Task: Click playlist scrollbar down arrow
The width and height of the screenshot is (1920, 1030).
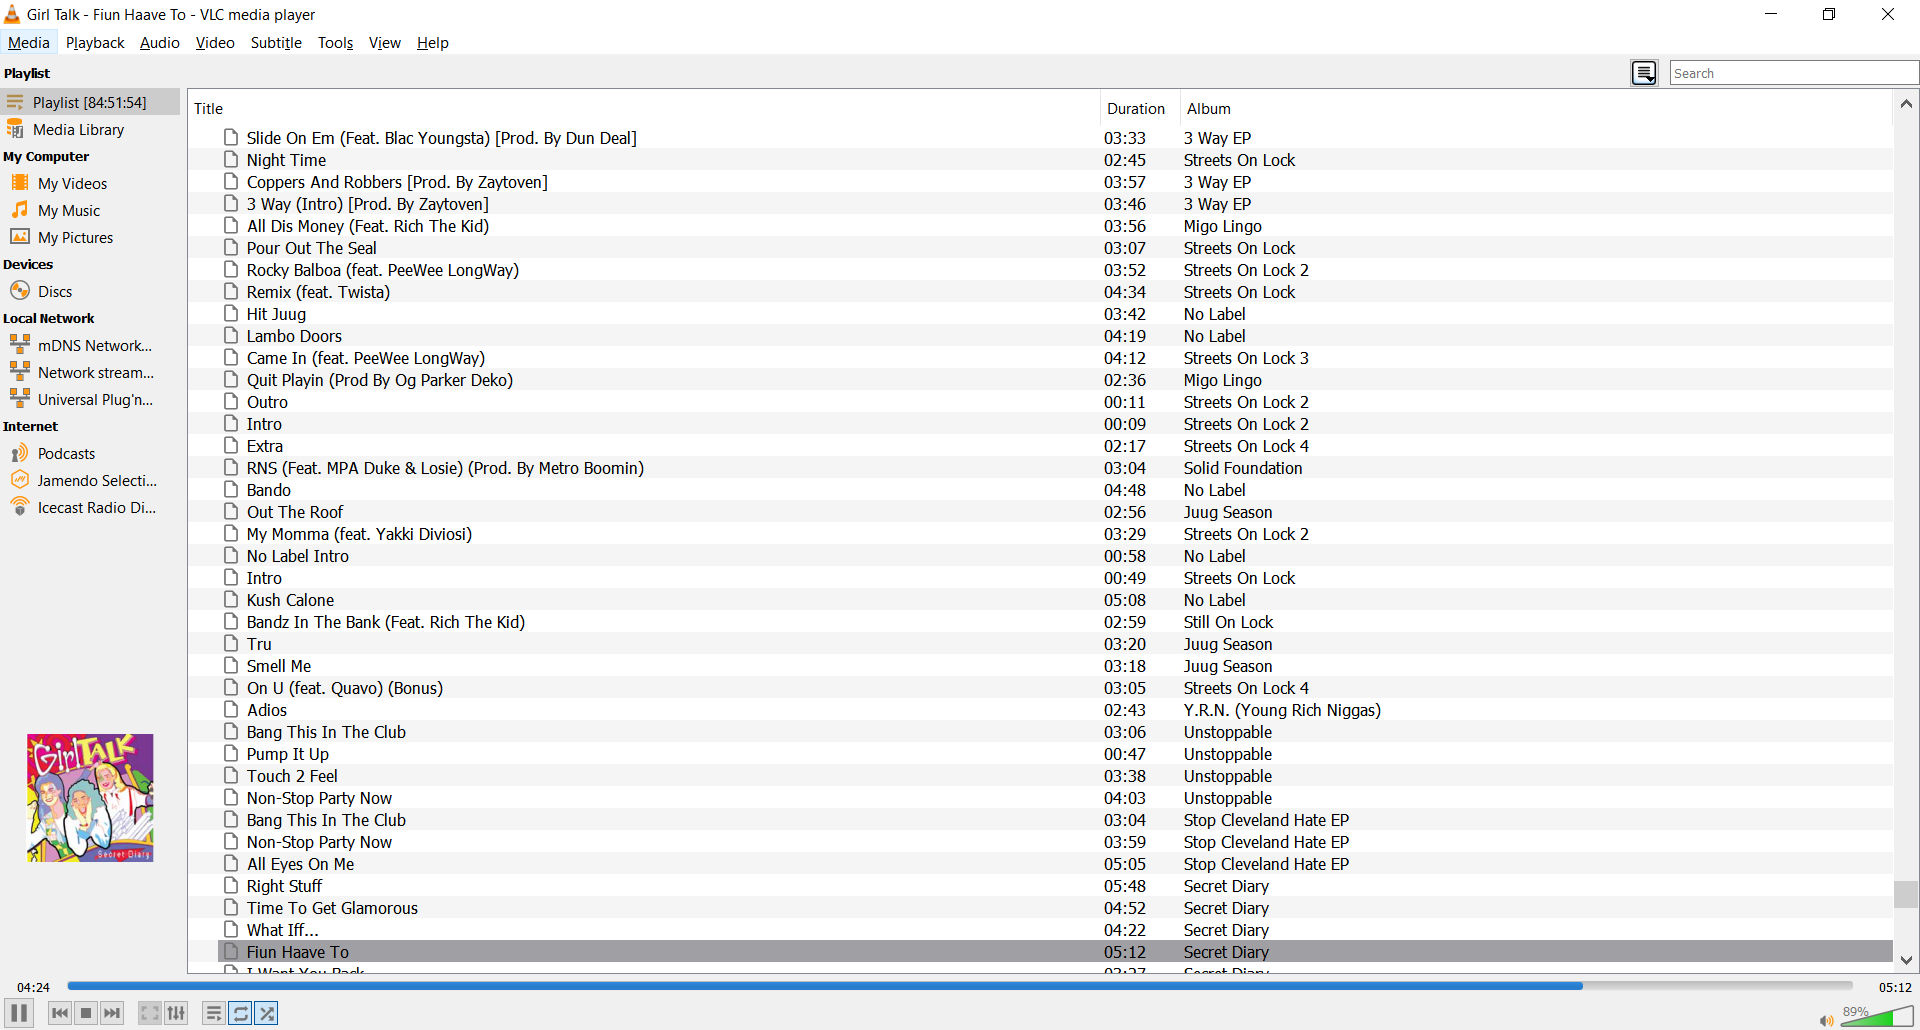Action: [x=1906, y=960]
